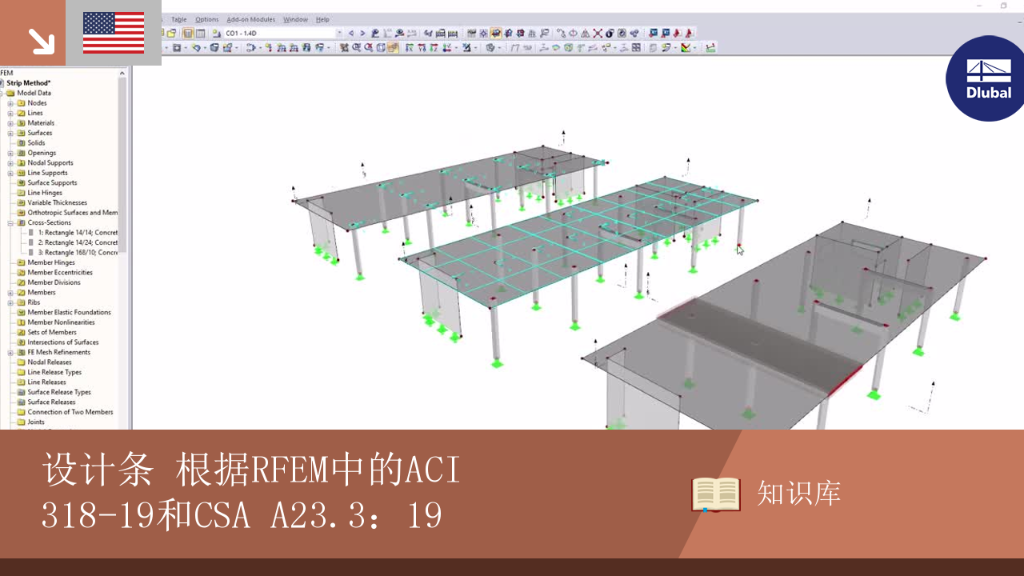The image size is (1024, 576).
Task: Expand the Surfaces tree node
Action: 10,133
